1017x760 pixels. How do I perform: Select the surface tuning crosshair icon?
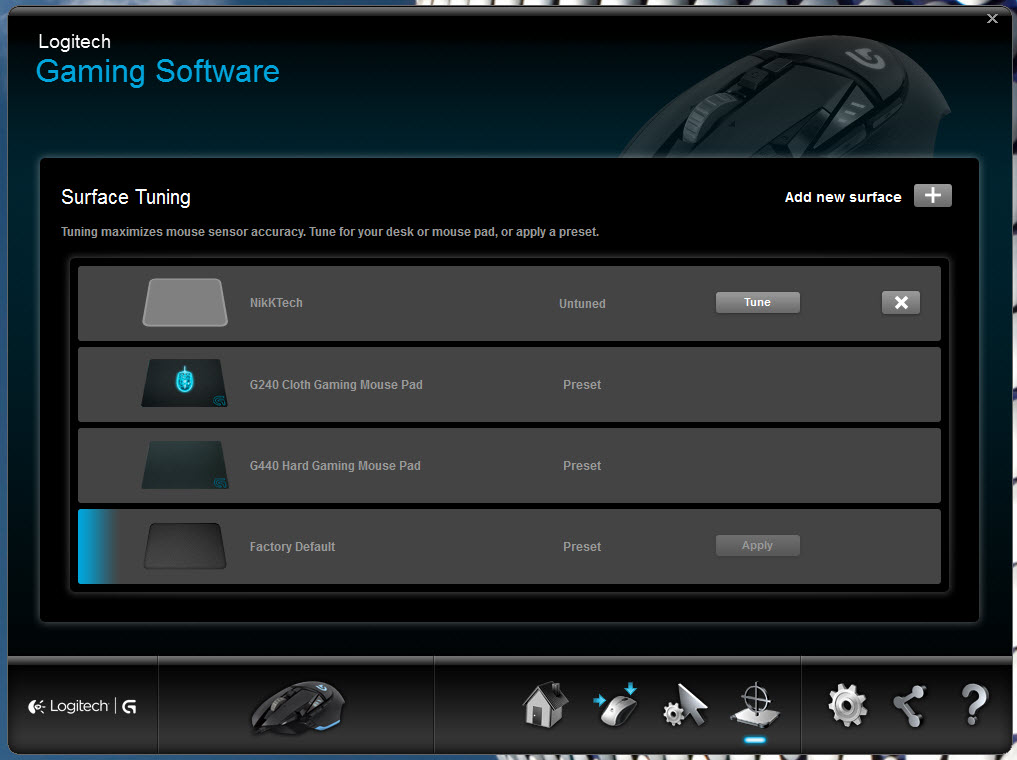(x=755, y=705)
